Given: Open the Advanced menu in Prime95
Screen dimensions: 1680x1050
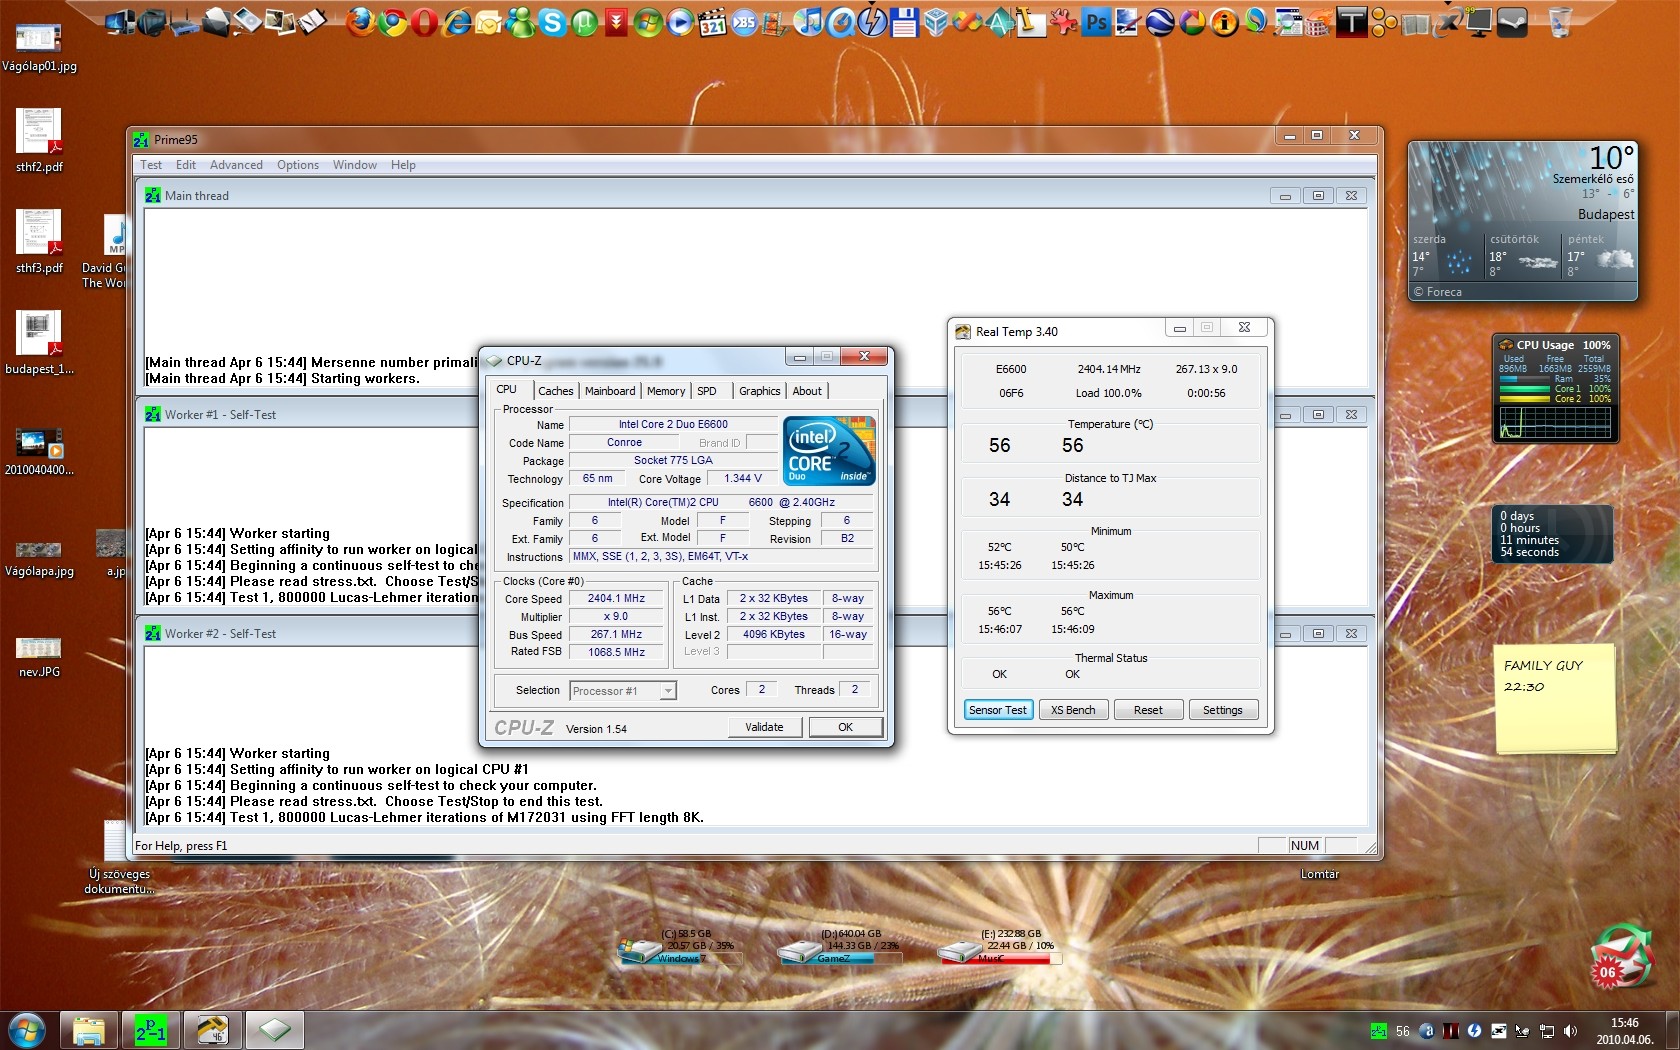Looking at the screenshot, I should pyautogui.click(x=236, y=165).
